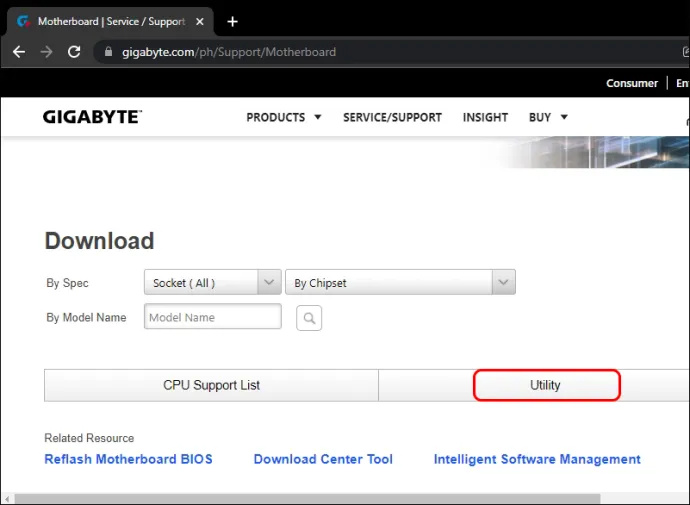690x505 pixels.
Task: Click the GIGABYTE logo
Action: pyautogui.click(x=92, y=117)
